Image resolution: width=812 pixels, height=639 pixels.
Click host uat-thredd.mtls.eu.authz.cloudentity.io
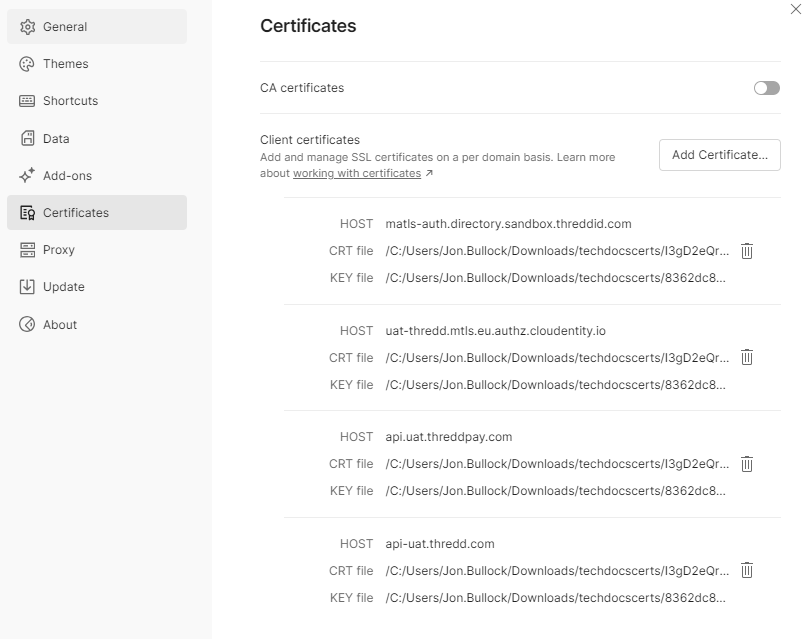point(495,330)
